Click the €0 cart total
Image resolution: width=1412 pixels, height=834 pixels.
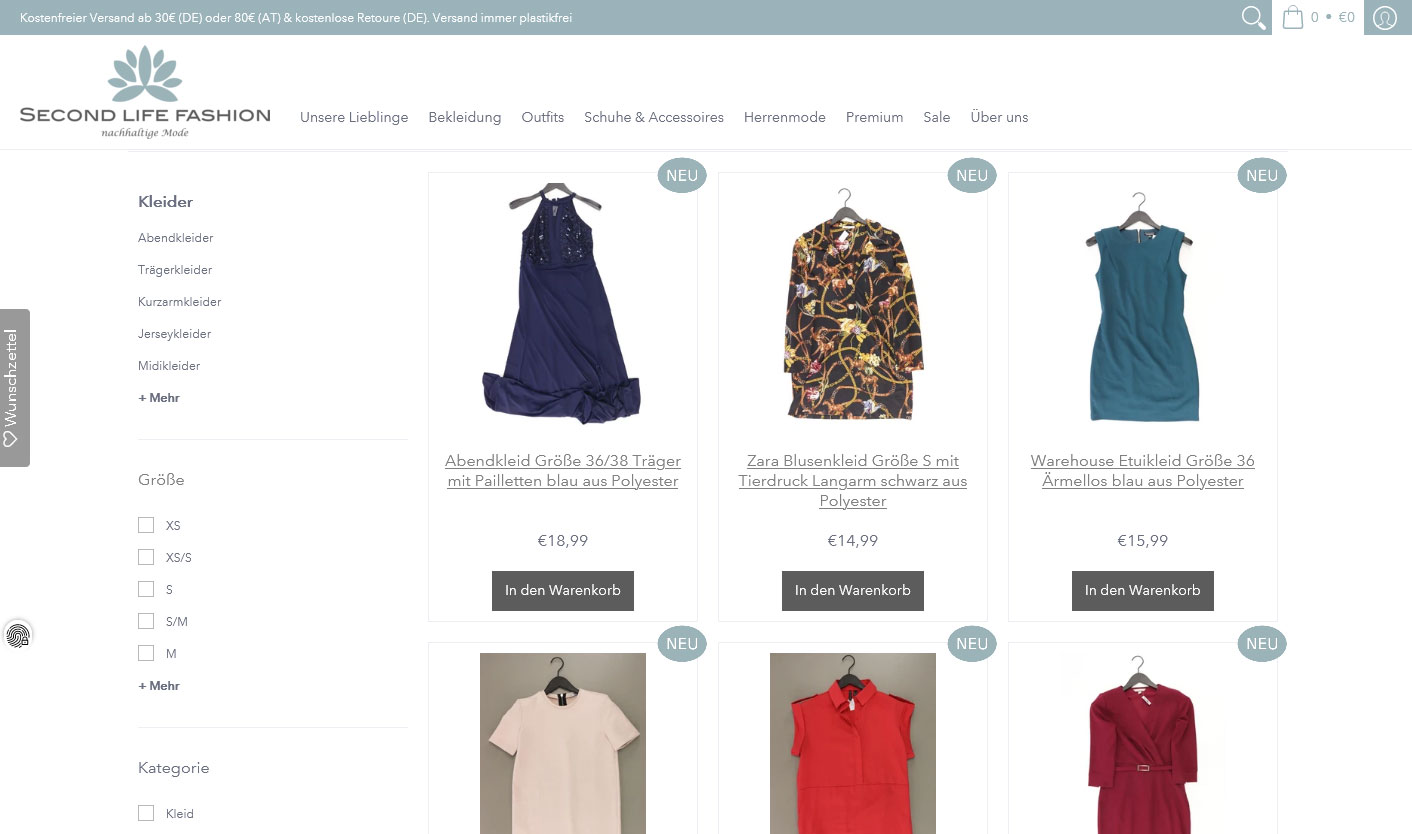point(1347,17)
